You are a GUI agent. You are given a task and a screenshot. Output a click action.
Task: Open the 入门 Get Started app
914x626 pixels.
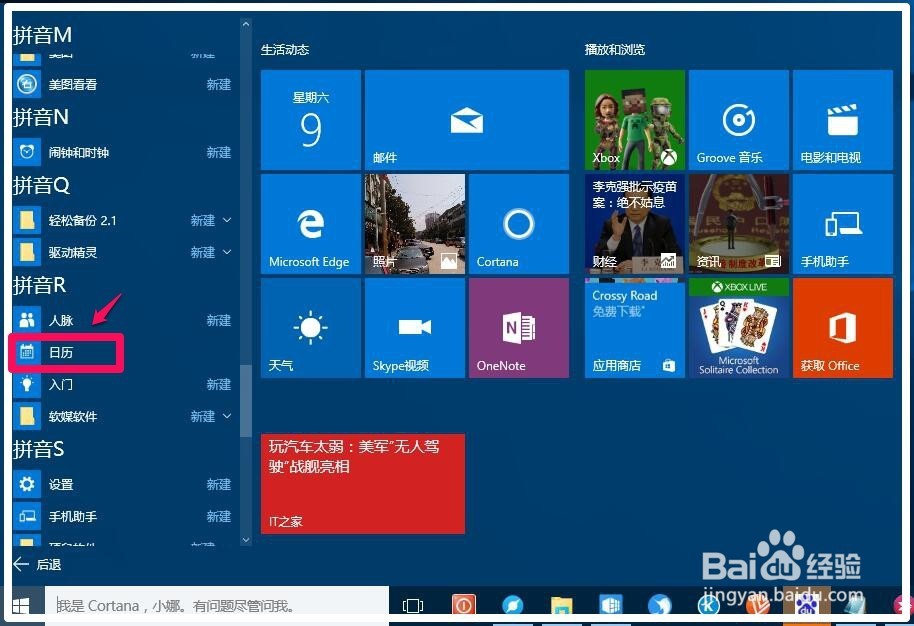tap(122, 384)
